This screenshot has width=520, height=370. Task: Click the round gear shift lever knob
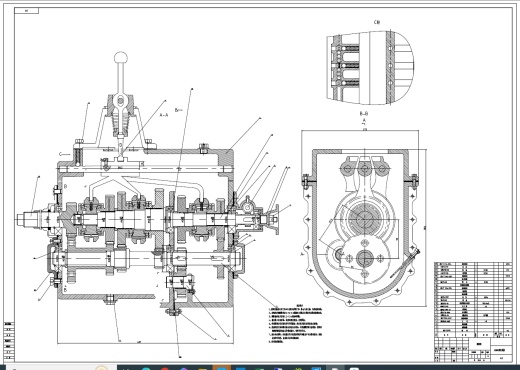[x=120, y=57]
